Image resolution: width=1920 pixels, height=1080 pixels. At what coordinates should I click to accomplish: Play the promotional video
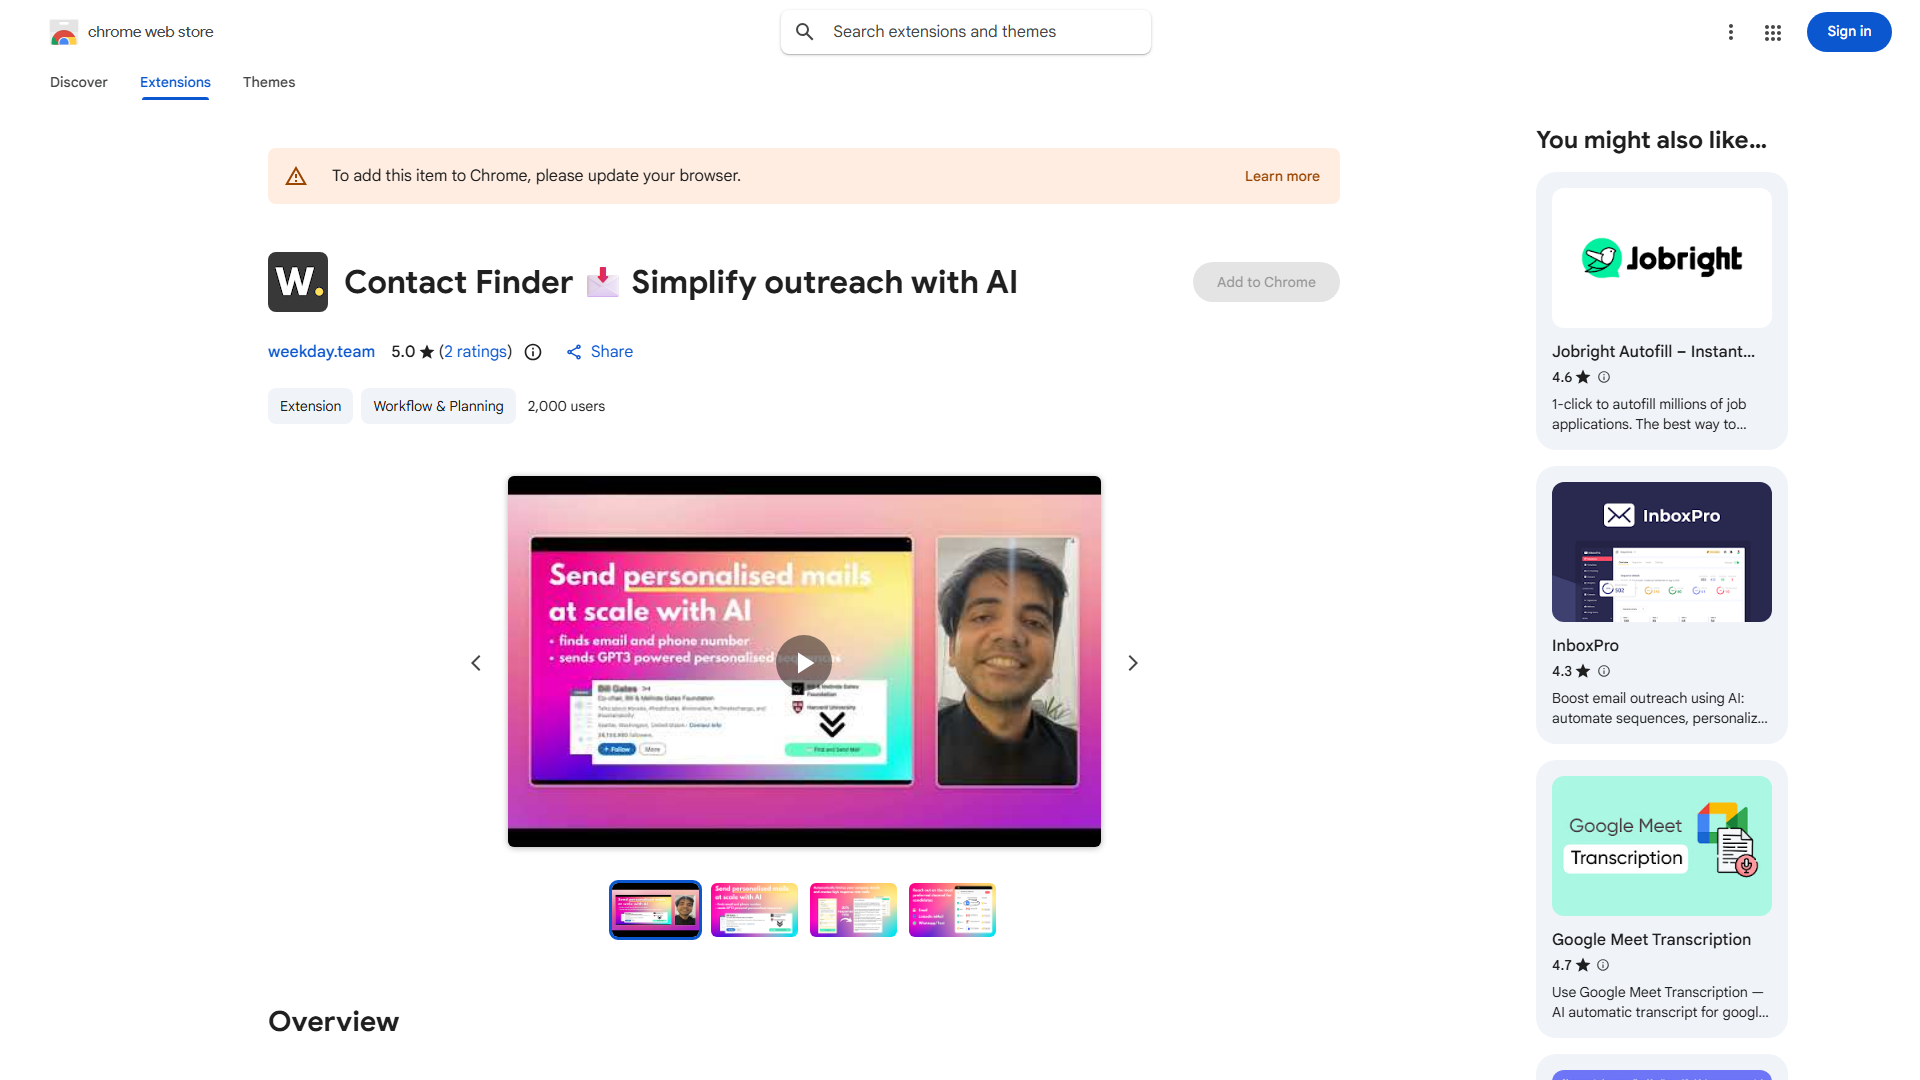(804, 663)
